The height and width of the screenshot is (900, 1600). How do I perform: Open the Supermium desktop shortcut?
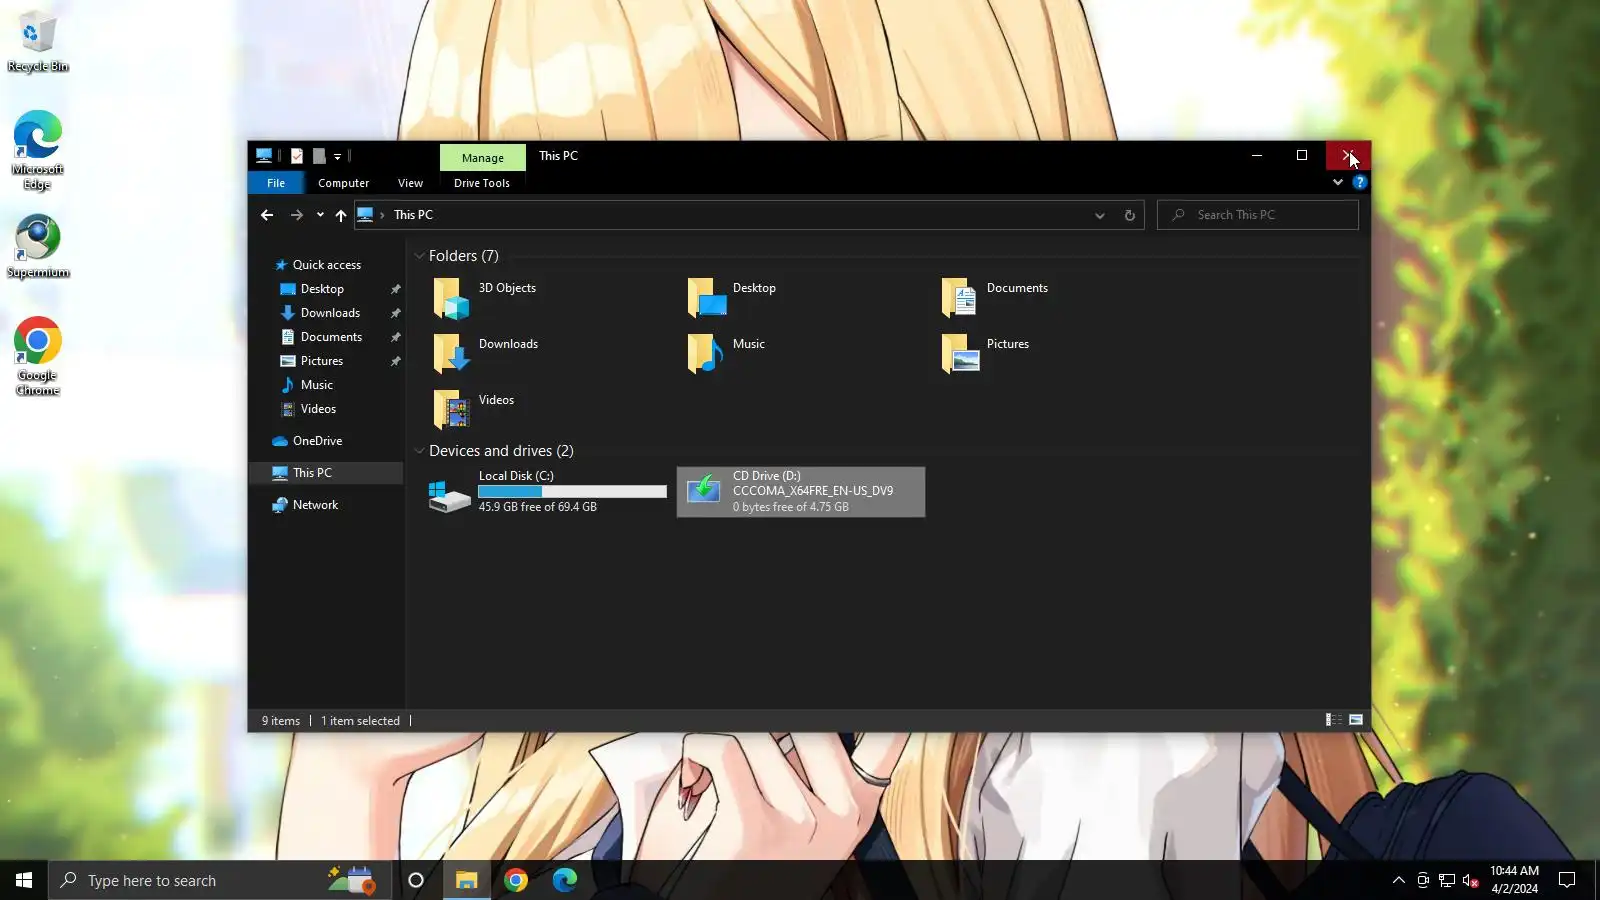[x=37, y=247]
